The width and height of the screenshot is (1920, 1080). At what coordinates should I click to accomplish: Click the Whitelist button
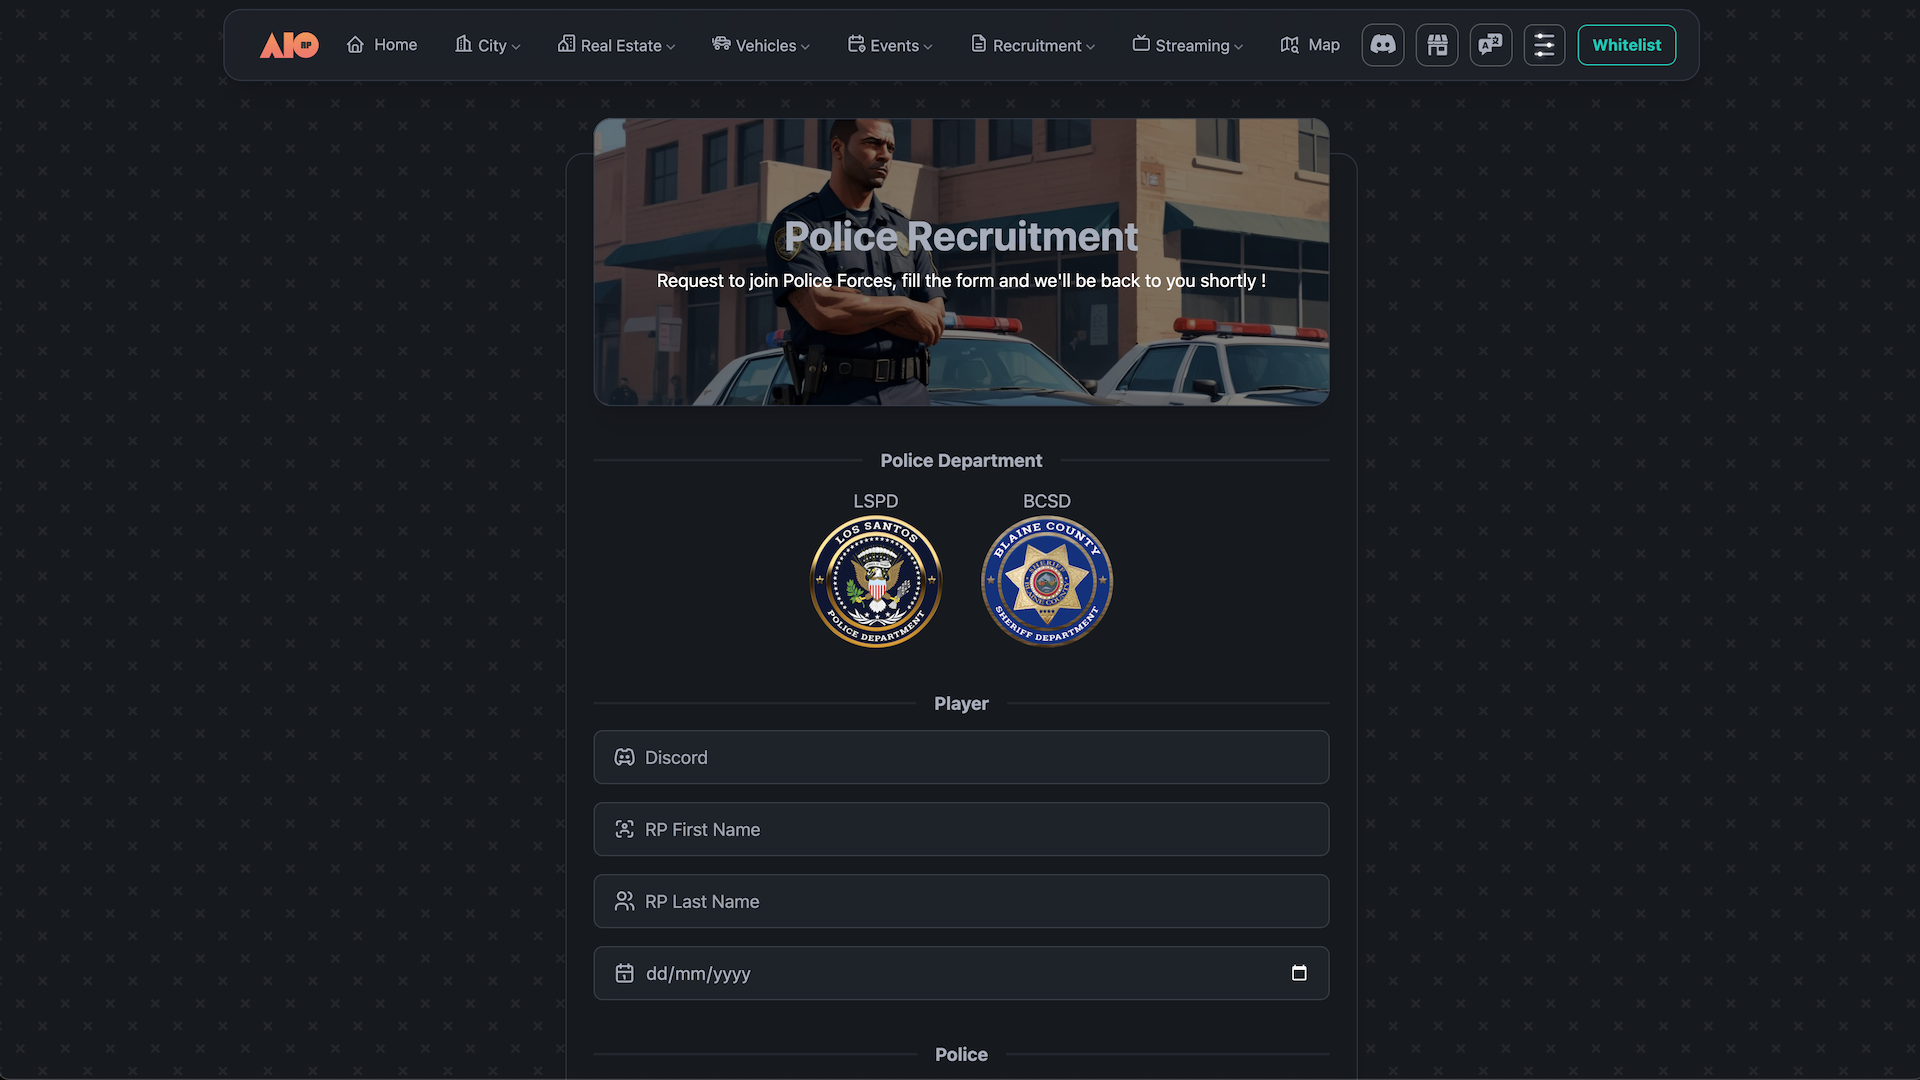1626,45
